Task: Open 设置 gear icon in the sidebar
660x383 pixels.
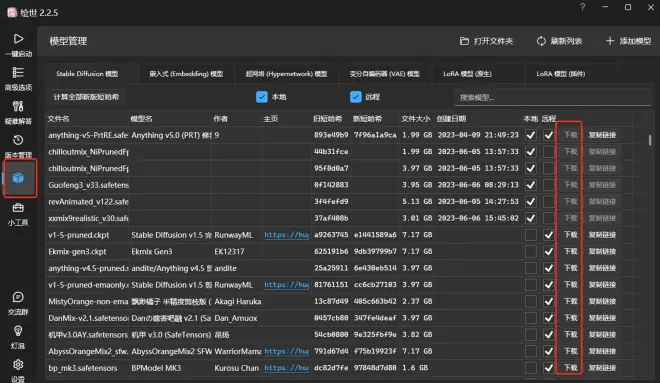Action: (x=18, y=364)
